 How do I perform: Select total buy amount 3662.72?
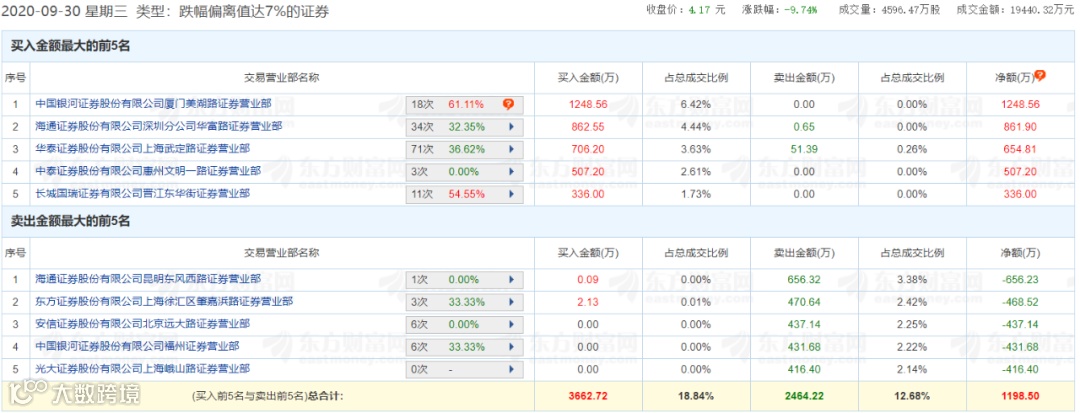(x=588, y=396)
